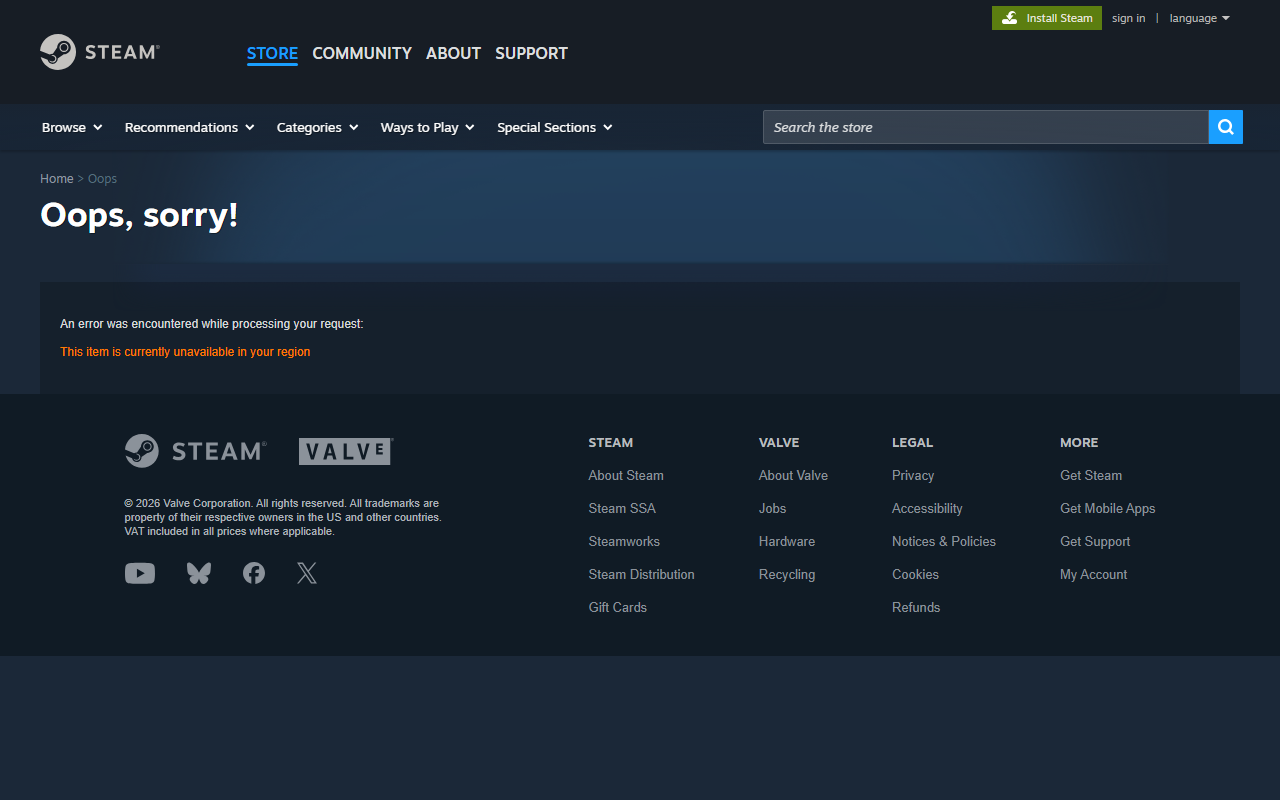Focus the Search the store field
This screenshot has width=1280, height=800.
(x=986, y=127)
